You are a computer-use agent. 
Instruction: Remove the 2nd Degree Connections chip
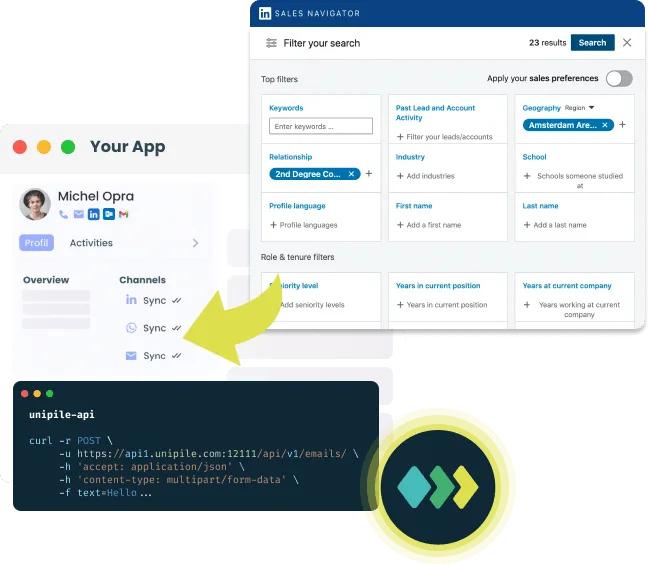351,174
